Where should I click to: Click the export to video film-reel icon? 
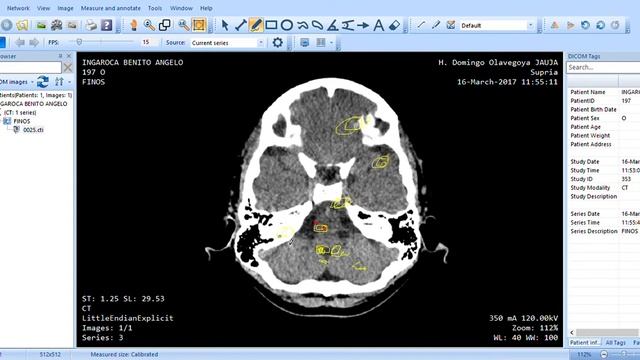pos(56,25)
